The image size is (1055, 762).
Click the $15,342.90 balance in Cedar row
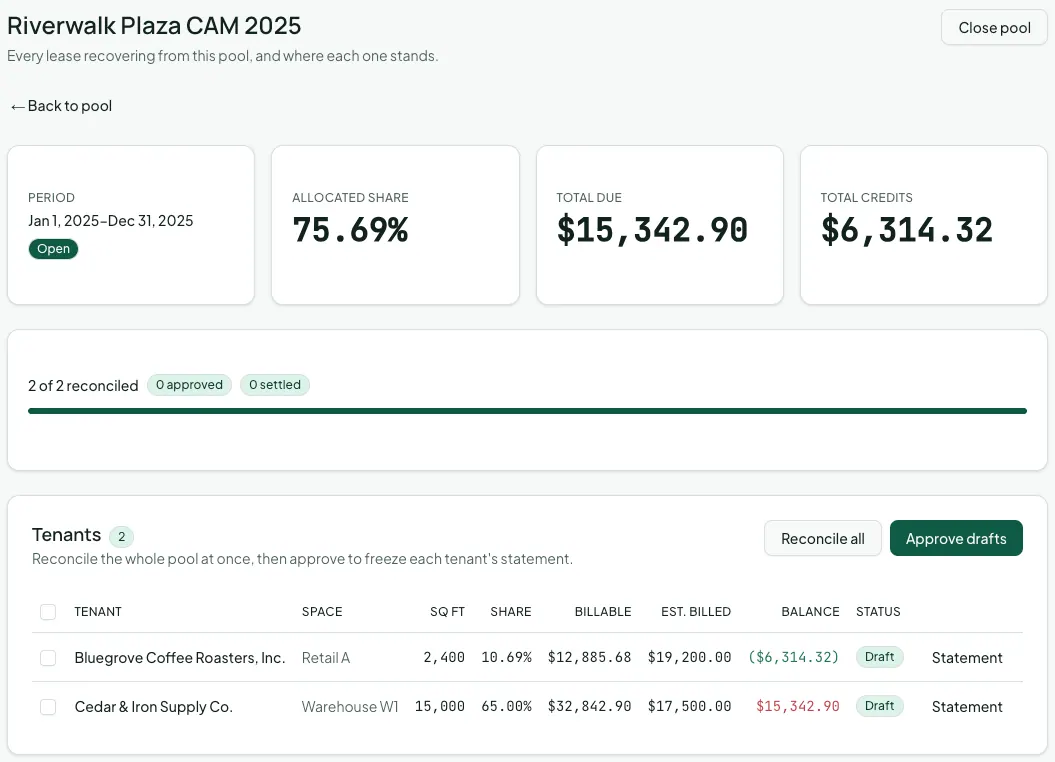point(797,706)
